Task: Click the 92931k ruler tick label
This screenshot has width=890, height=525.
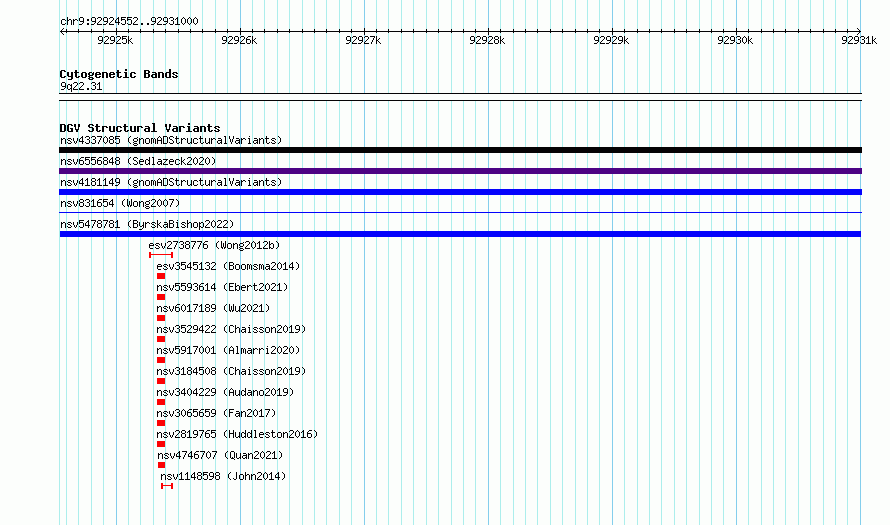Action: [x=859, y=40]
